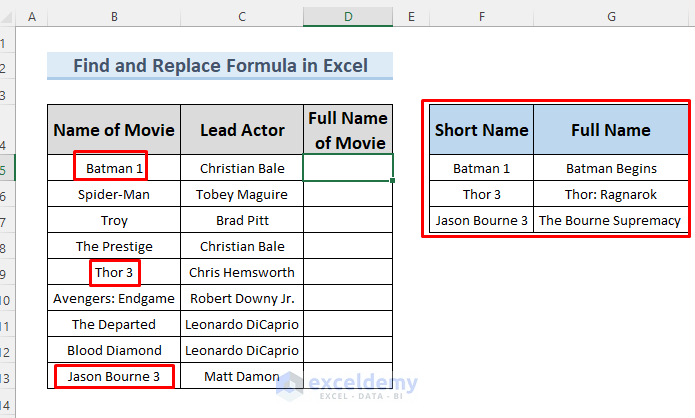The width and height of the screenshot is (695, 418).
Task: Click the 'Full Name of Movie' header cell
Action: click(348, 130)
